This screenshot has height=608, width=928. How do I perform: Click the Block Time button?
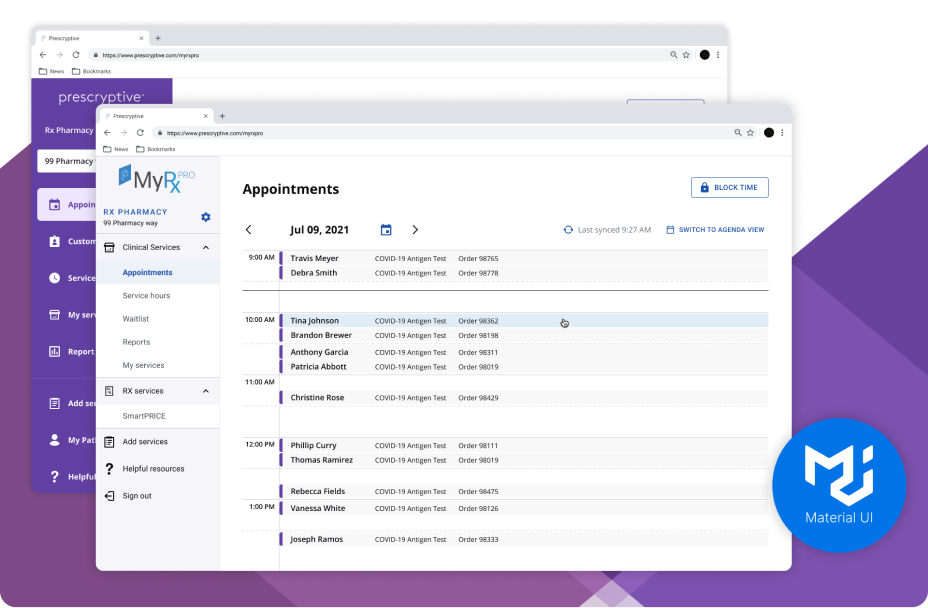pyautogui.click(x=729, y=187)
